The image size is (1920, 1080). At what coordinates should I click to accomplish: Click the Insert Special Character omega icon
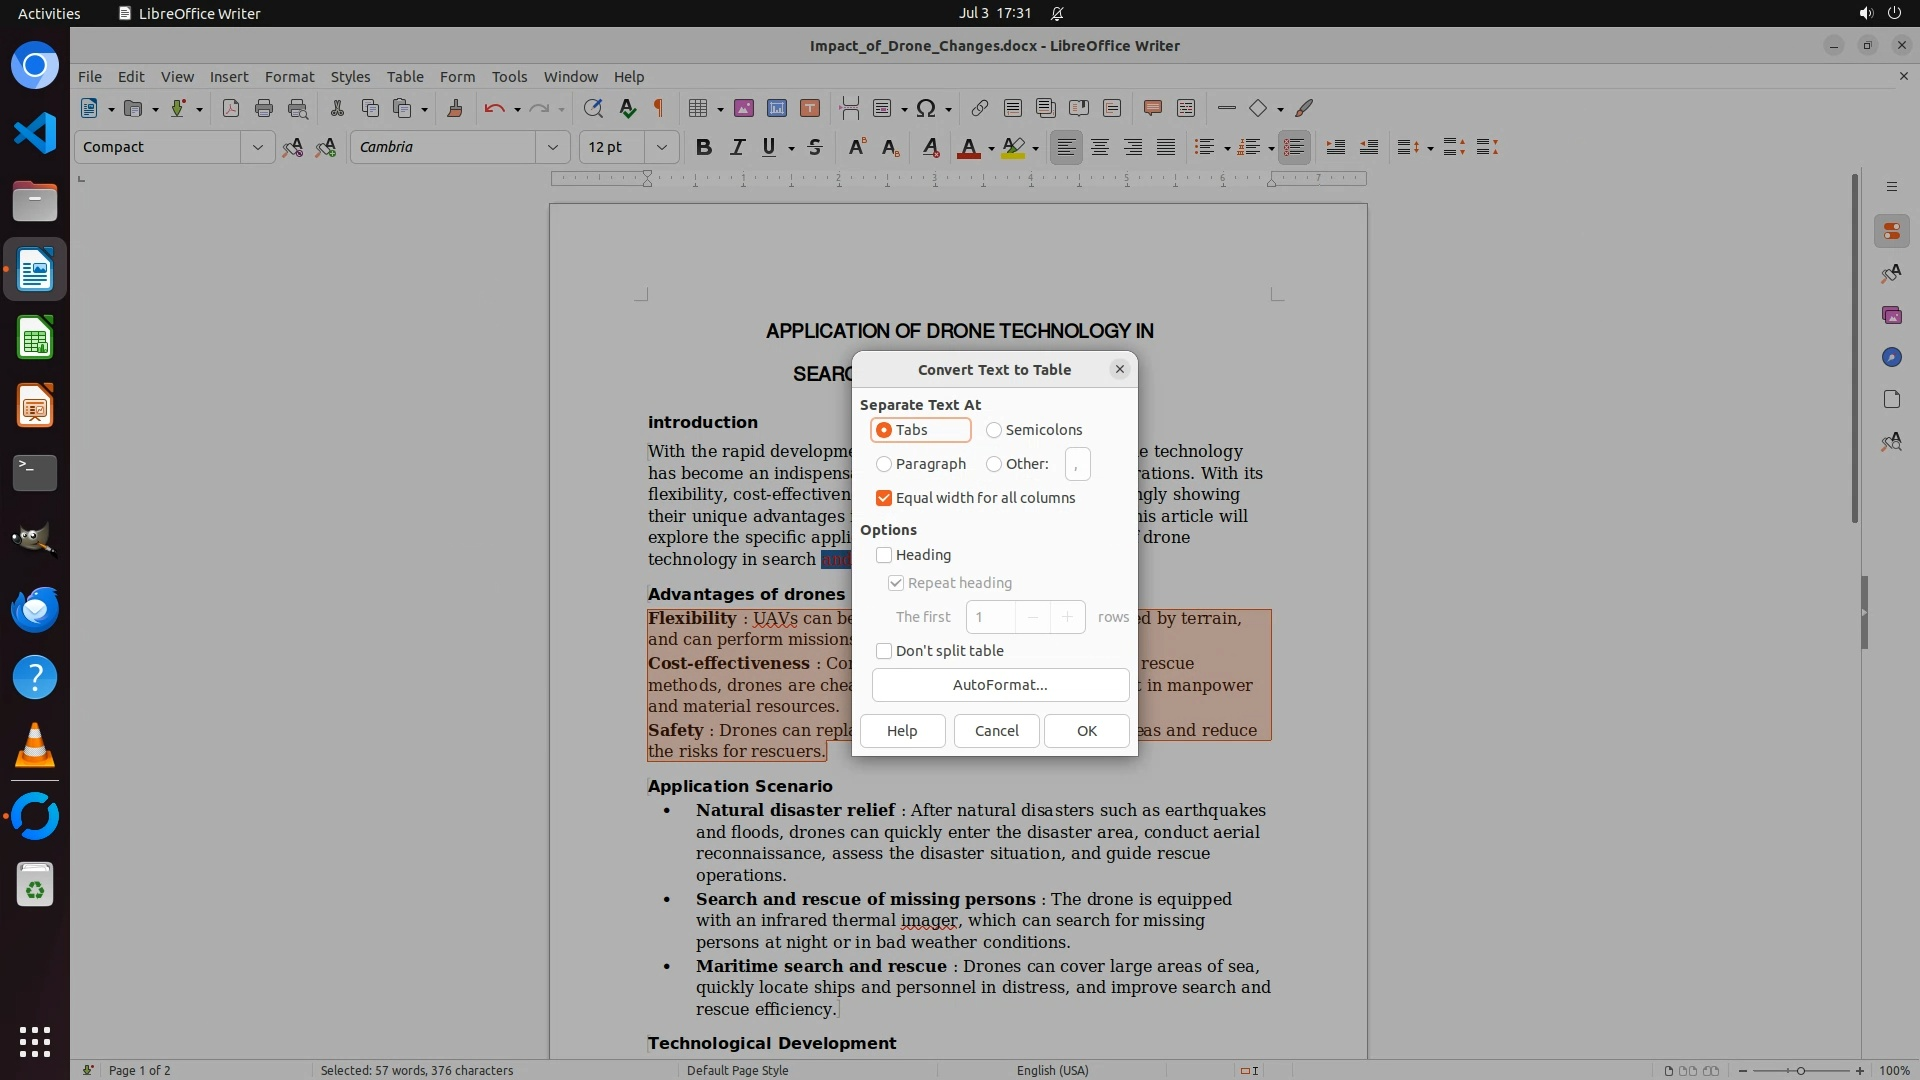(926, 108)
